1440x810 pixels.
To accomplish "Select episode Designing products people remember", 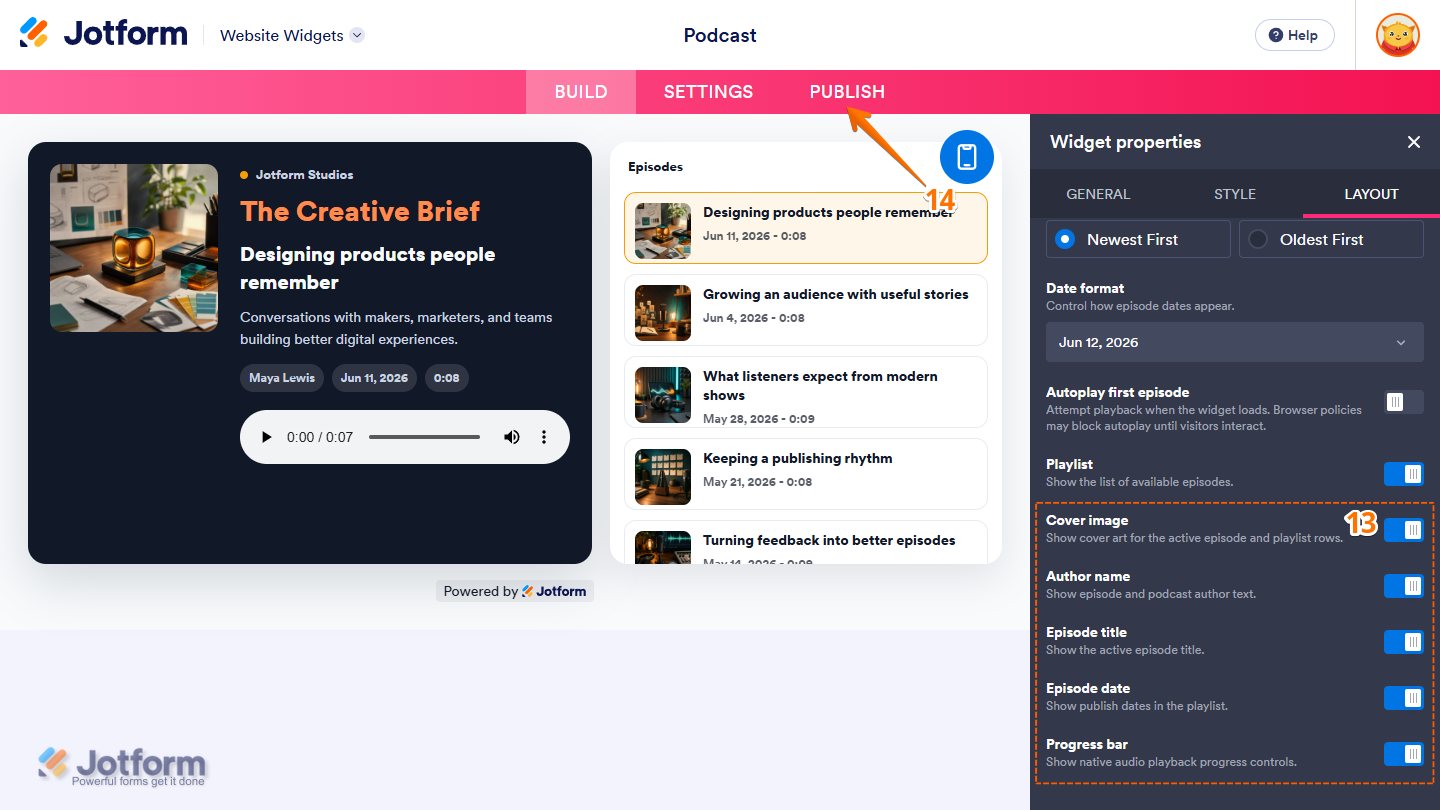I will click(x=806, y=228).
